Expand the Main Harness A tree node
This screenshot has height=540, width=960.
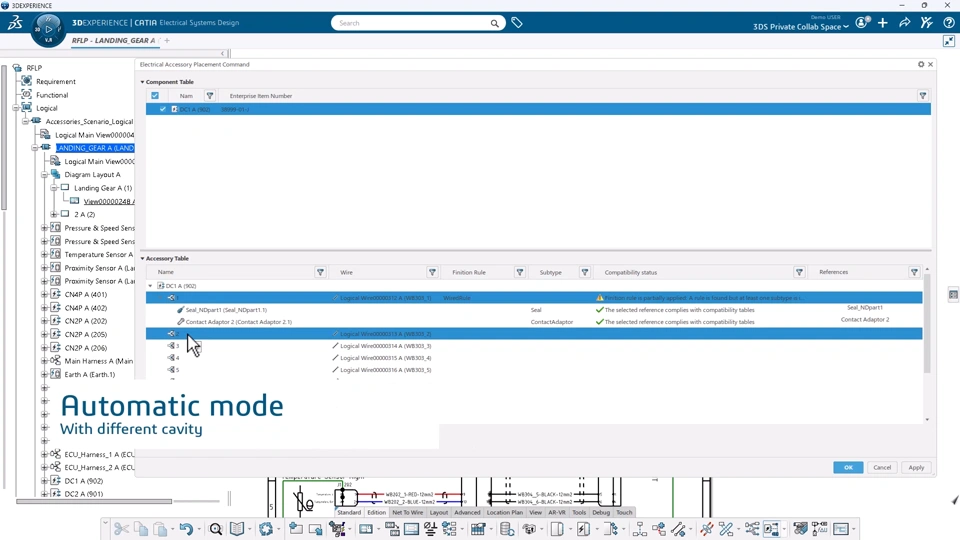pos(44,361)
